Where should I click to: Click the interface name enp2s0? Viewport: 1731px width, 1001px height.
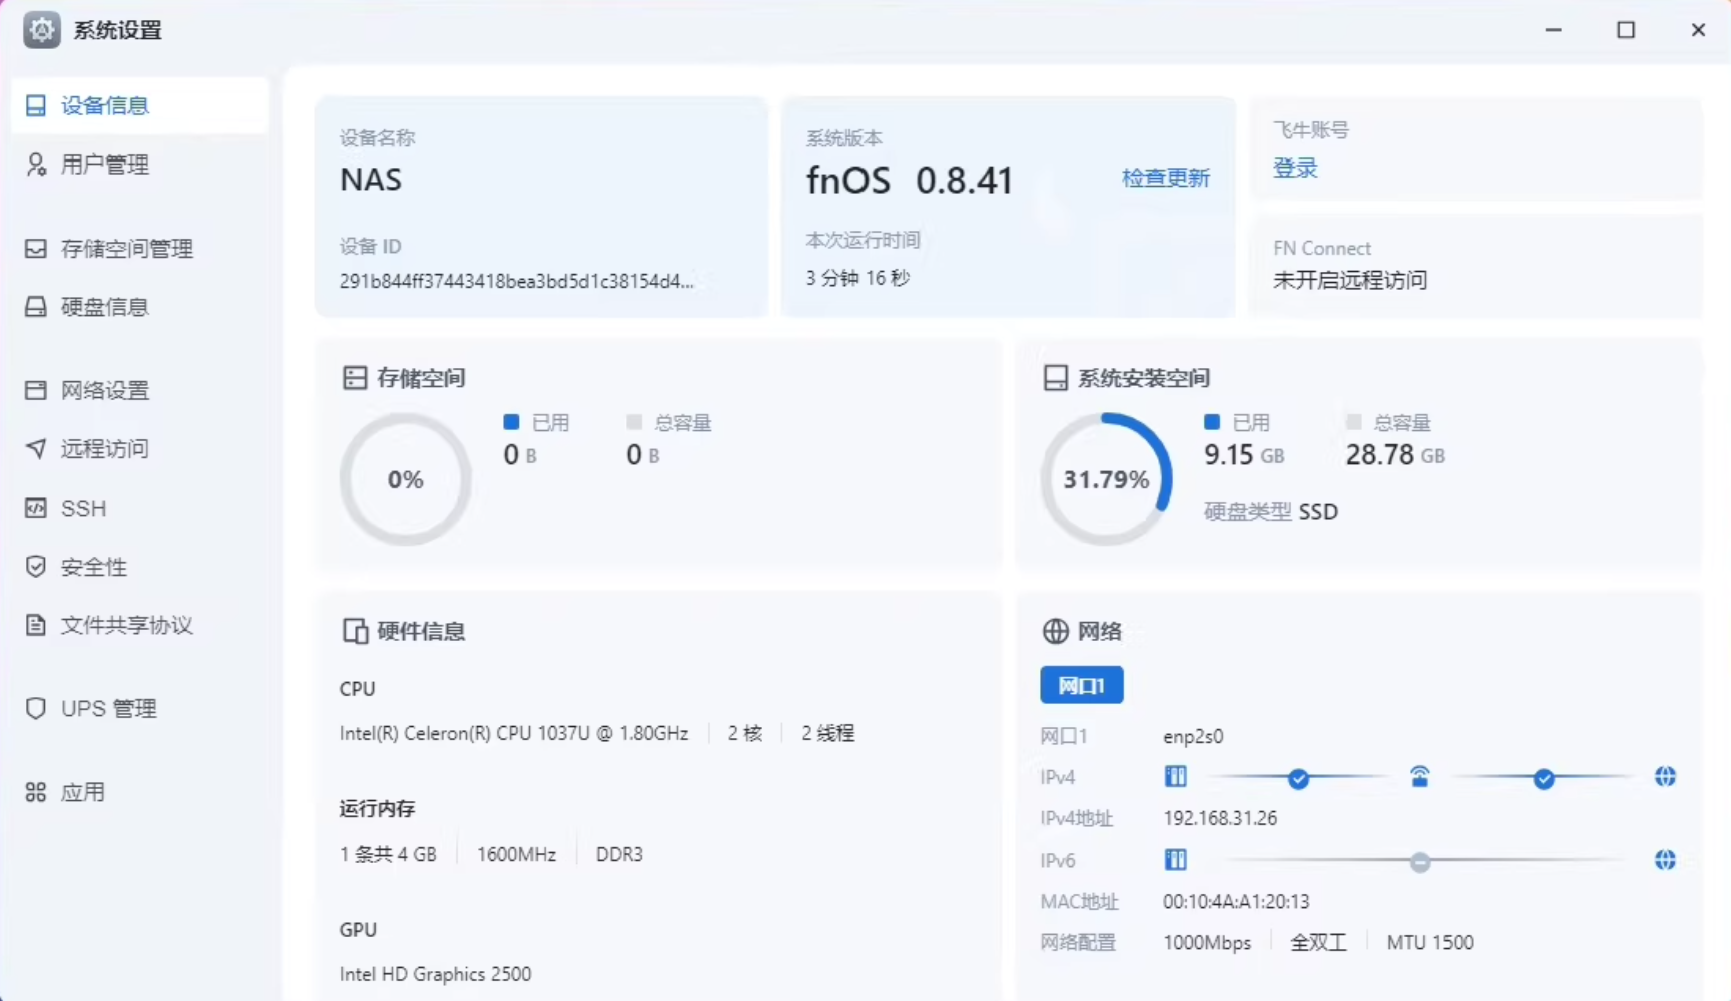1193,736
